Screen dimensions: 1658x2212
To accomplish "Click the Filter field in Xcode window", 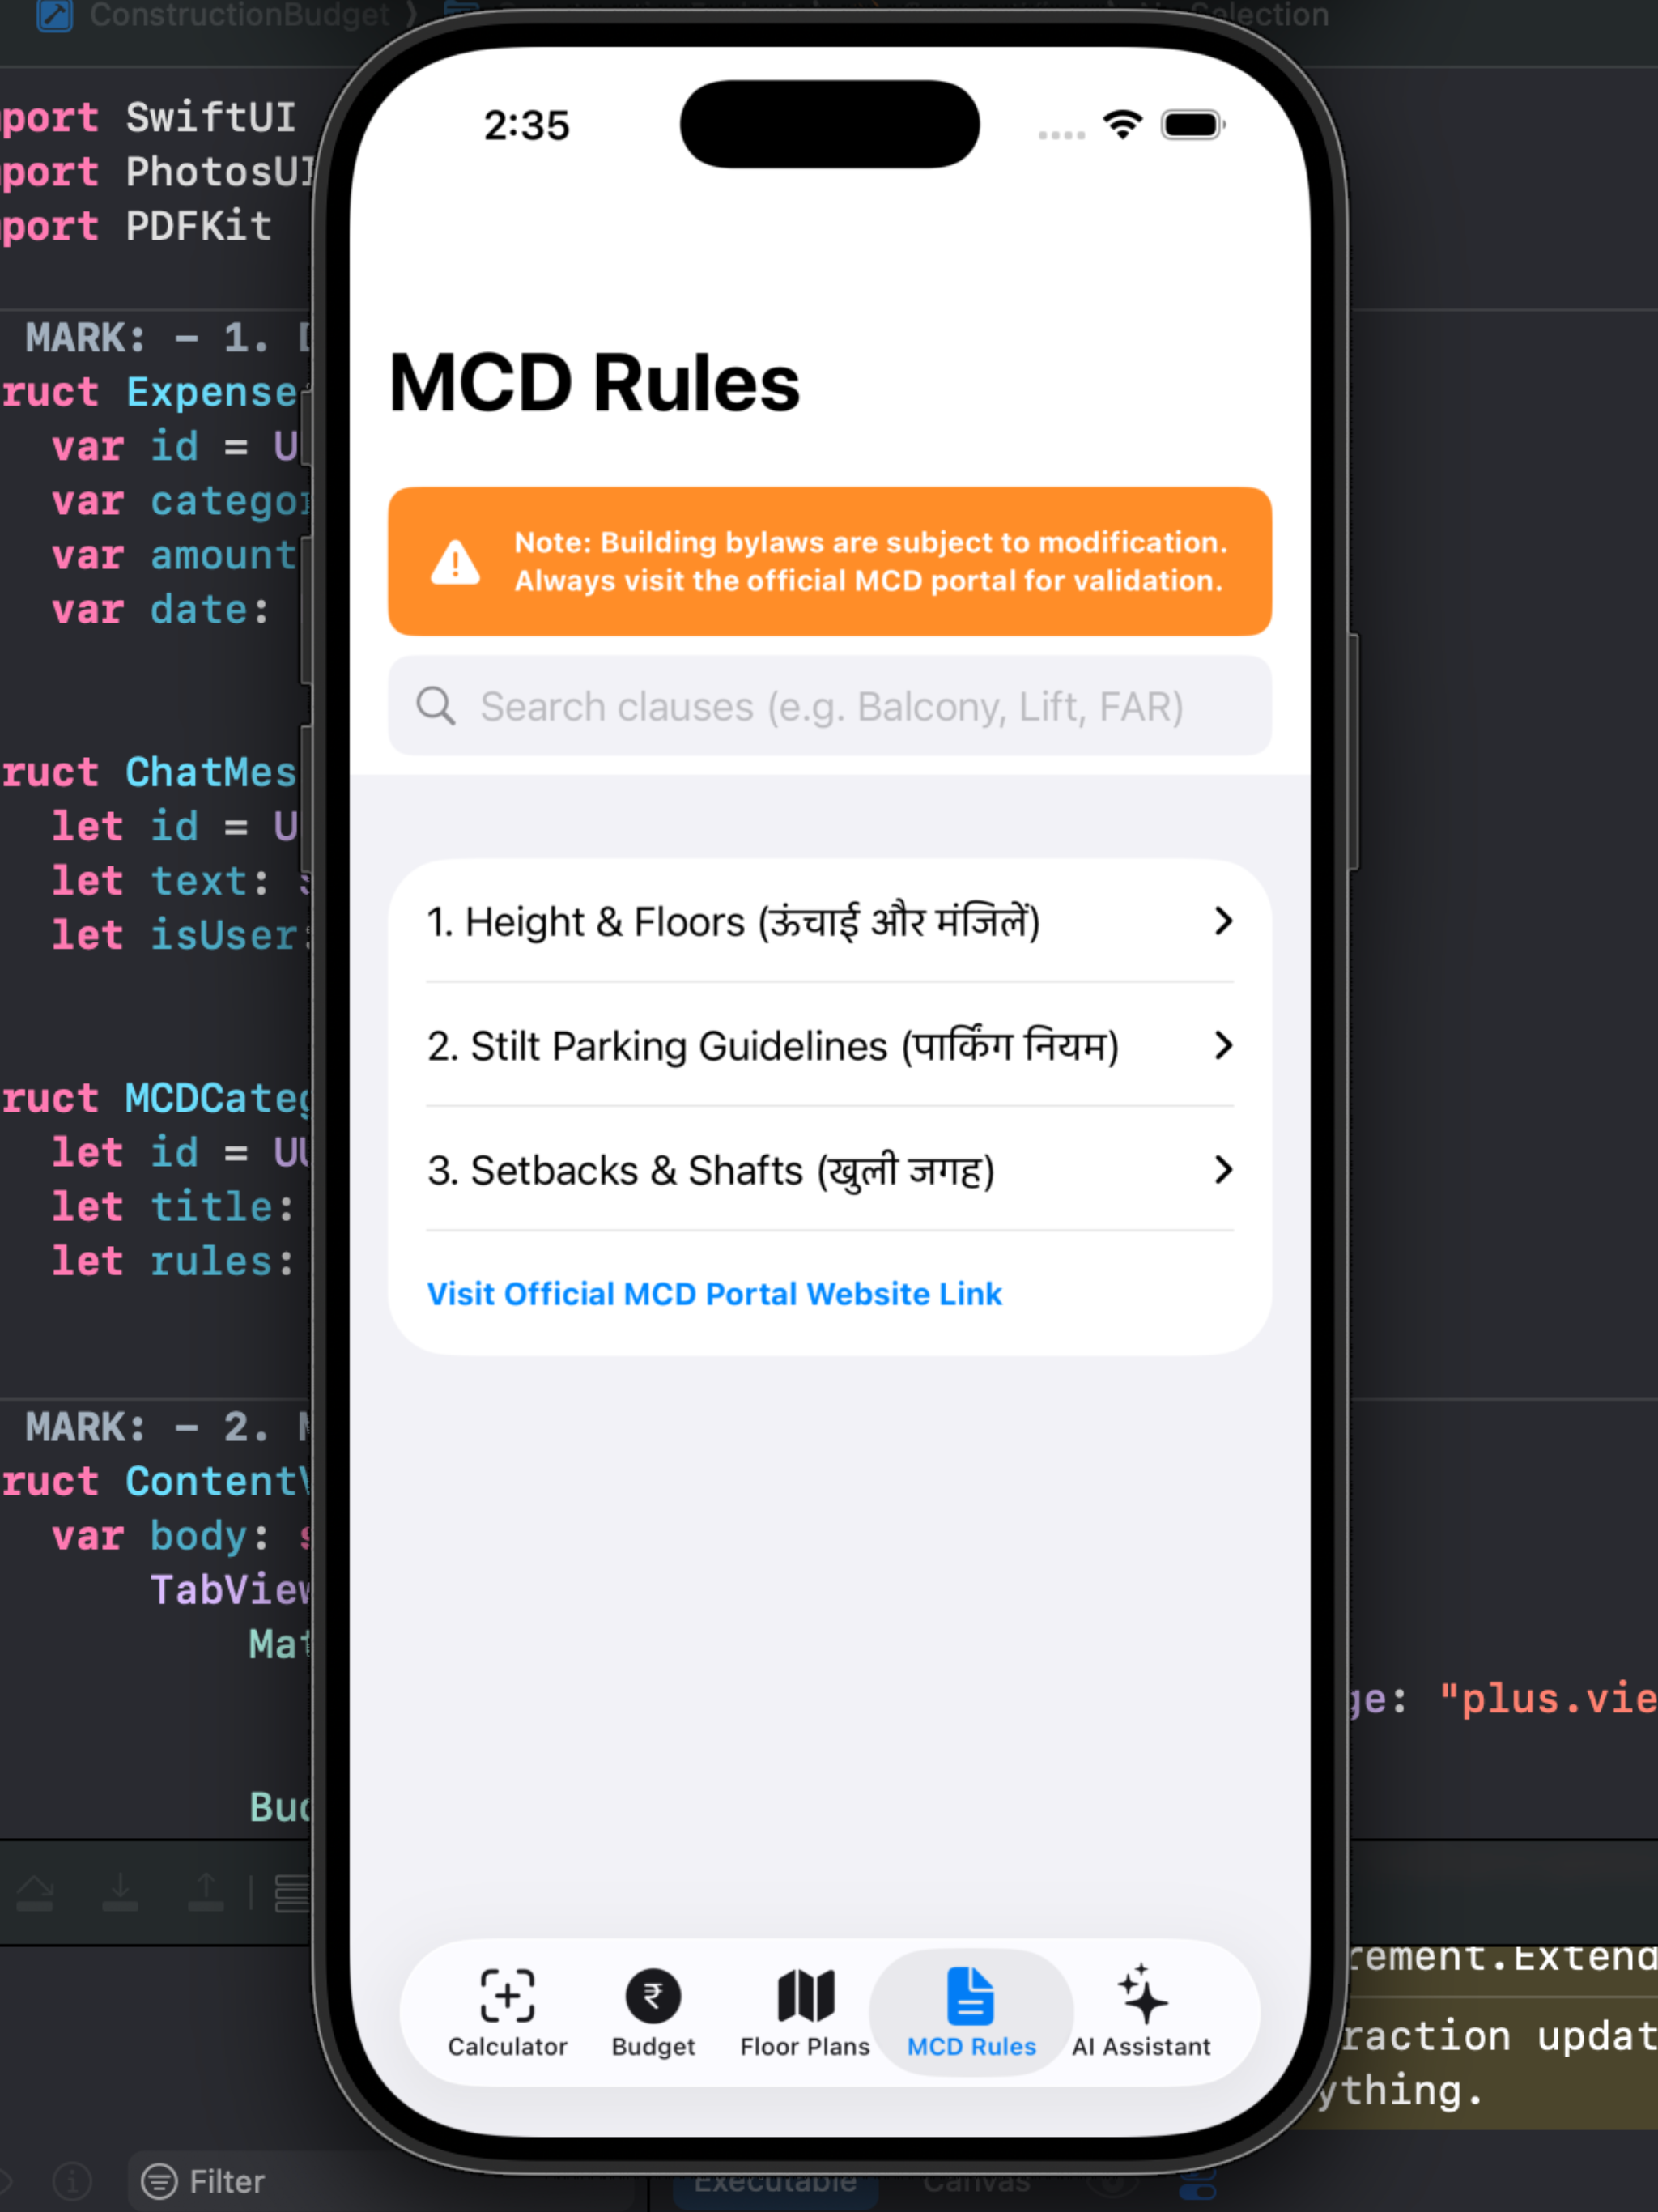I will [x=380, y=2181].
